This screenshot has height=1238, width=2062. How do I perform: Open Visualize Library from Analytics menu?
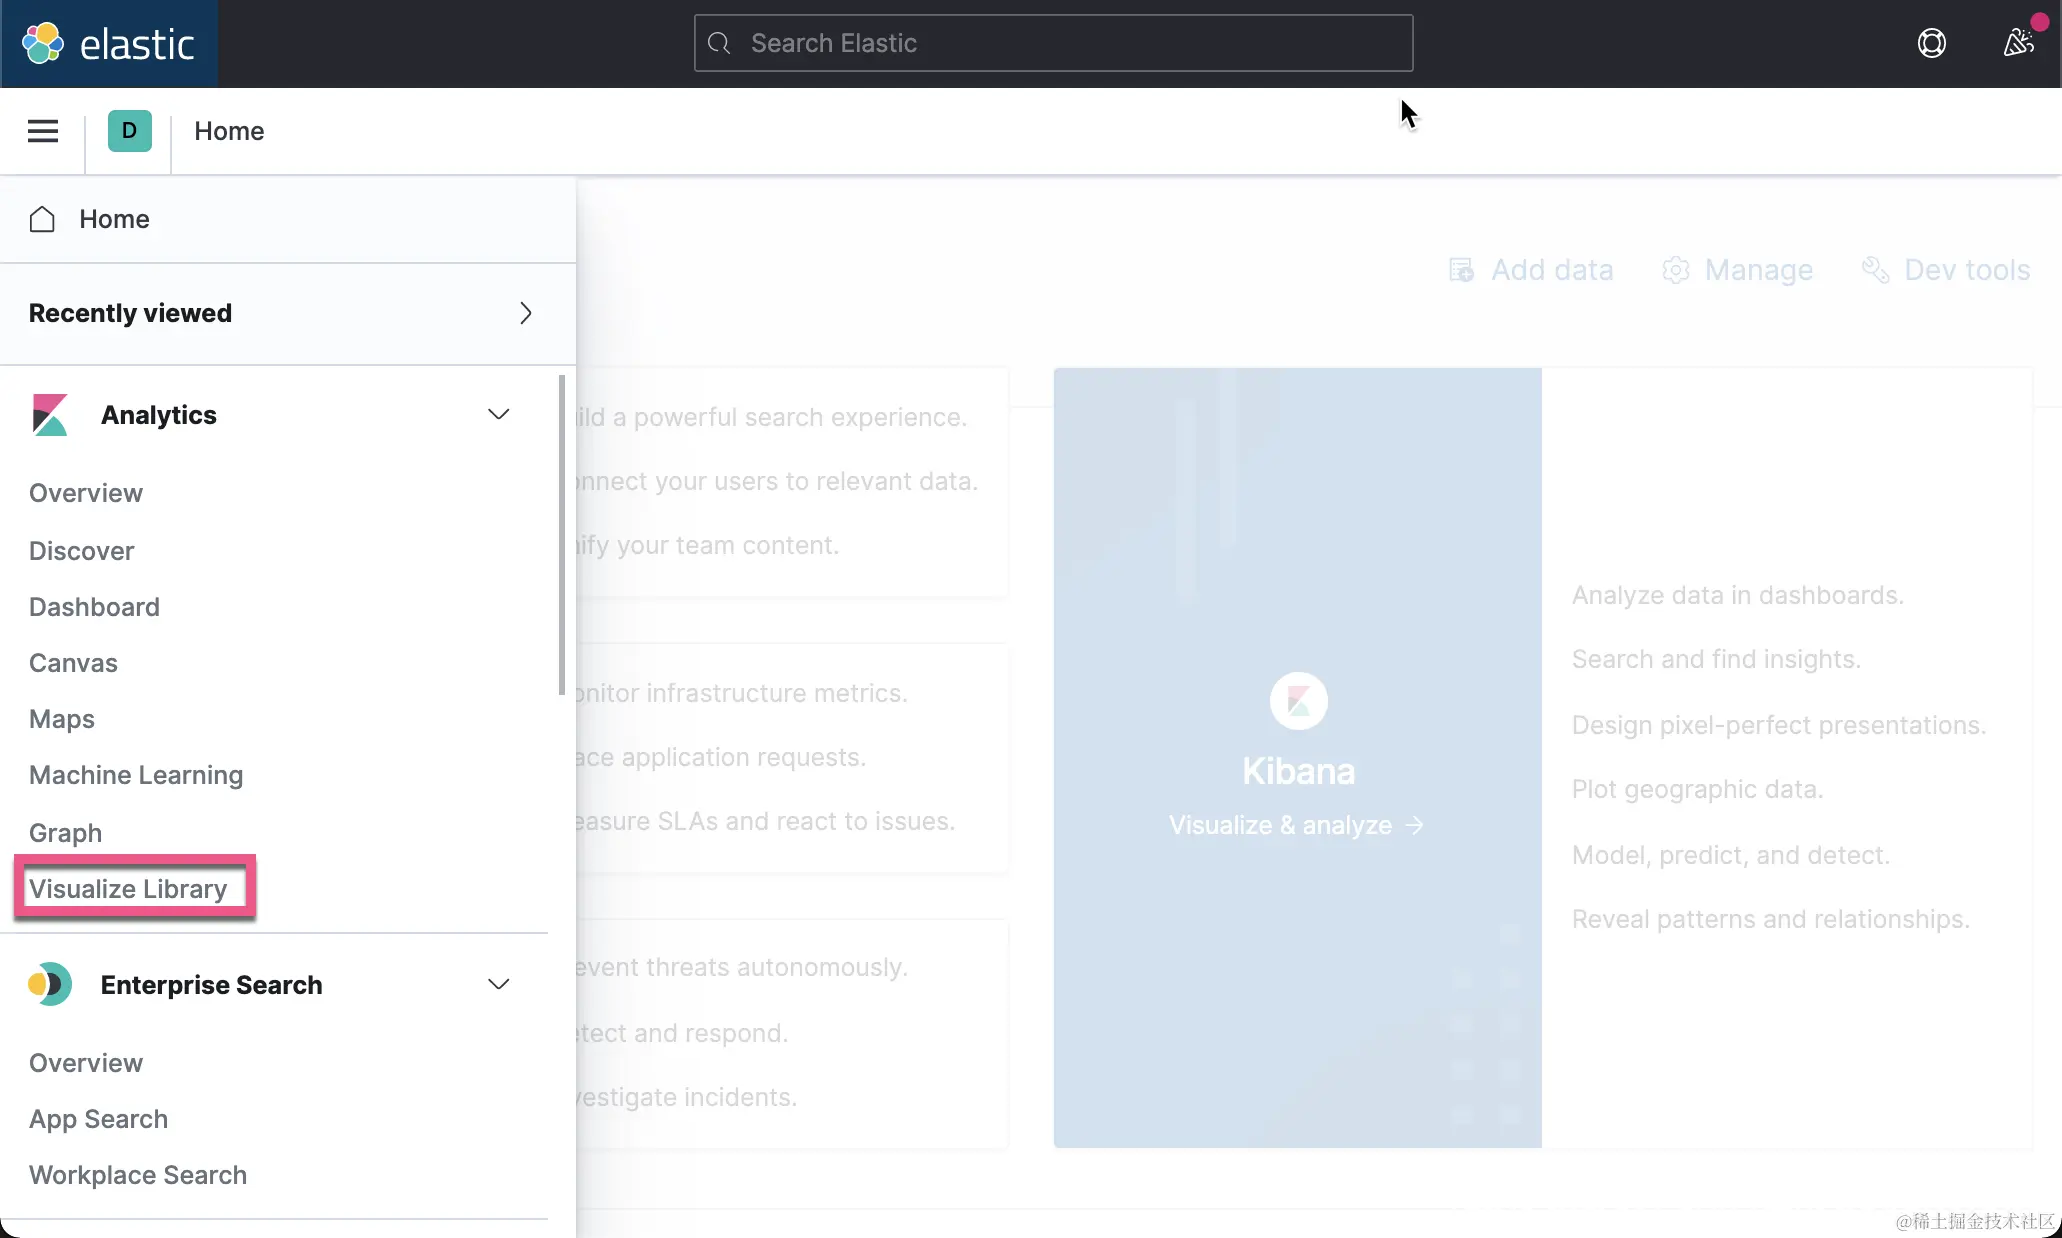tap(128, 888)
